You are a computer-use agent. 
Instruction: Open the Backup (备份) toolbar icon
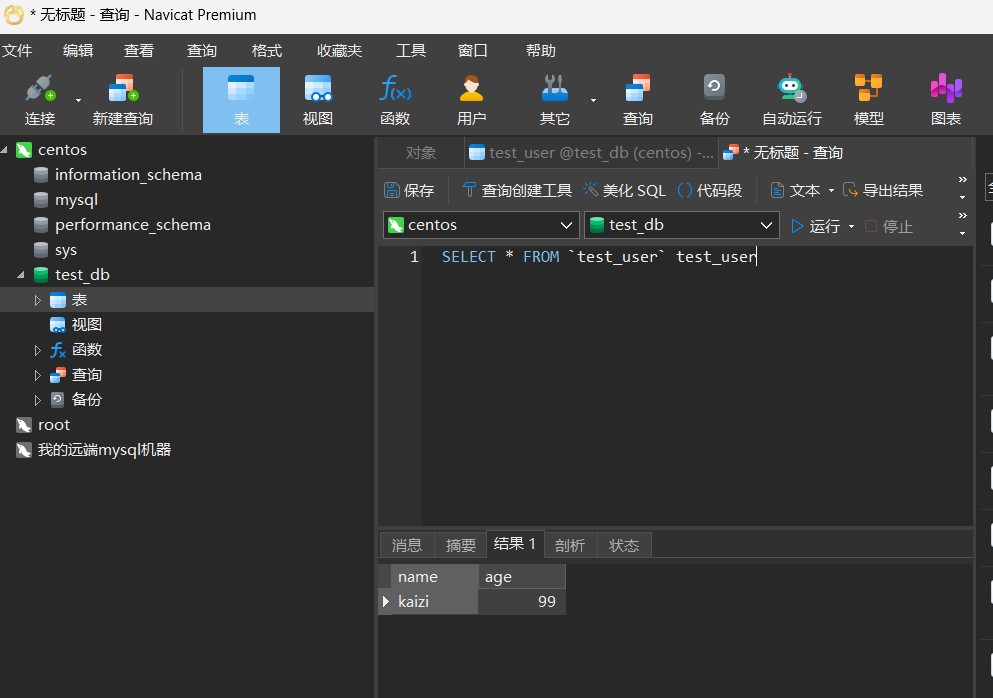(x=714, y=100)
